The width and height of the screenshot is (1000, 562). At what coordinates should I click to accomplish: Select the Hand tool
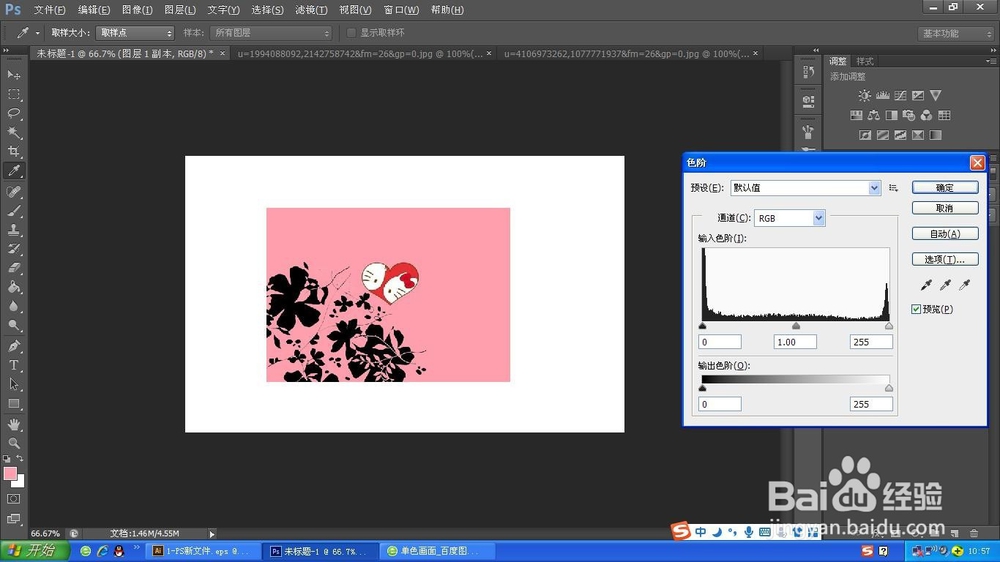pyautogui.click(x=13, y=424)
